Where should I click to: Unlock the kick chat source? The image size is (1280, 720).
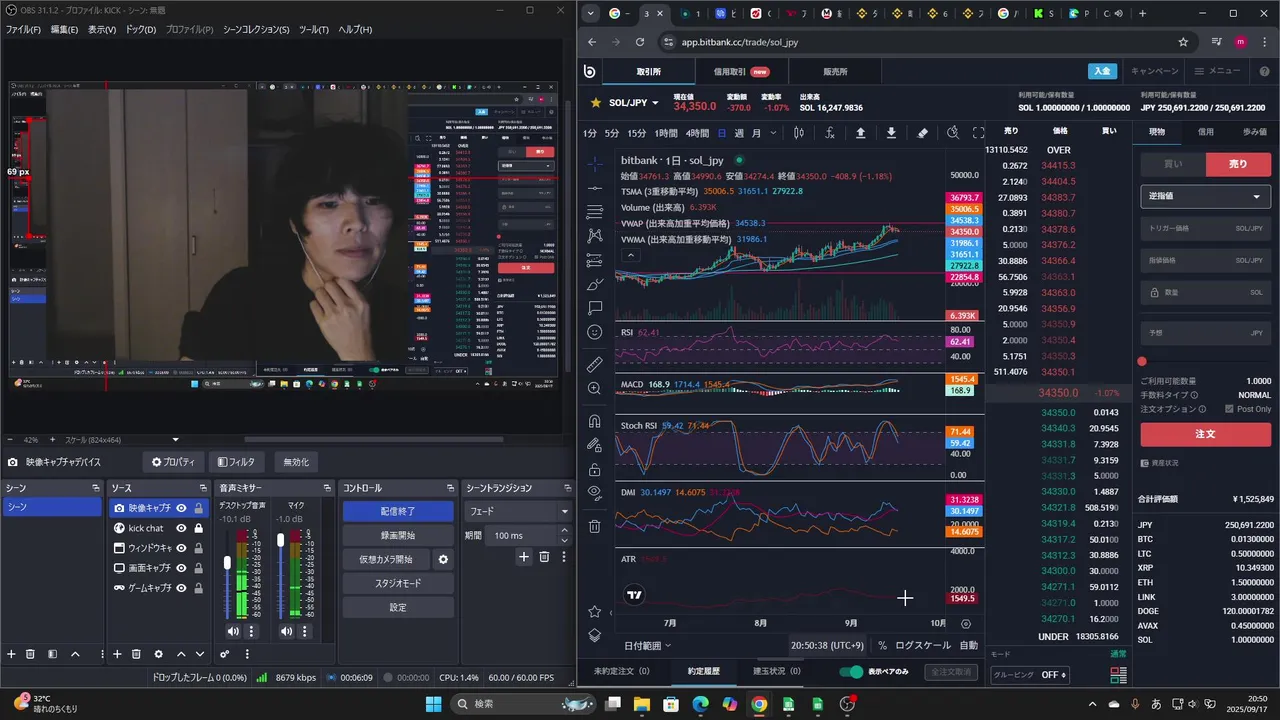199,528
